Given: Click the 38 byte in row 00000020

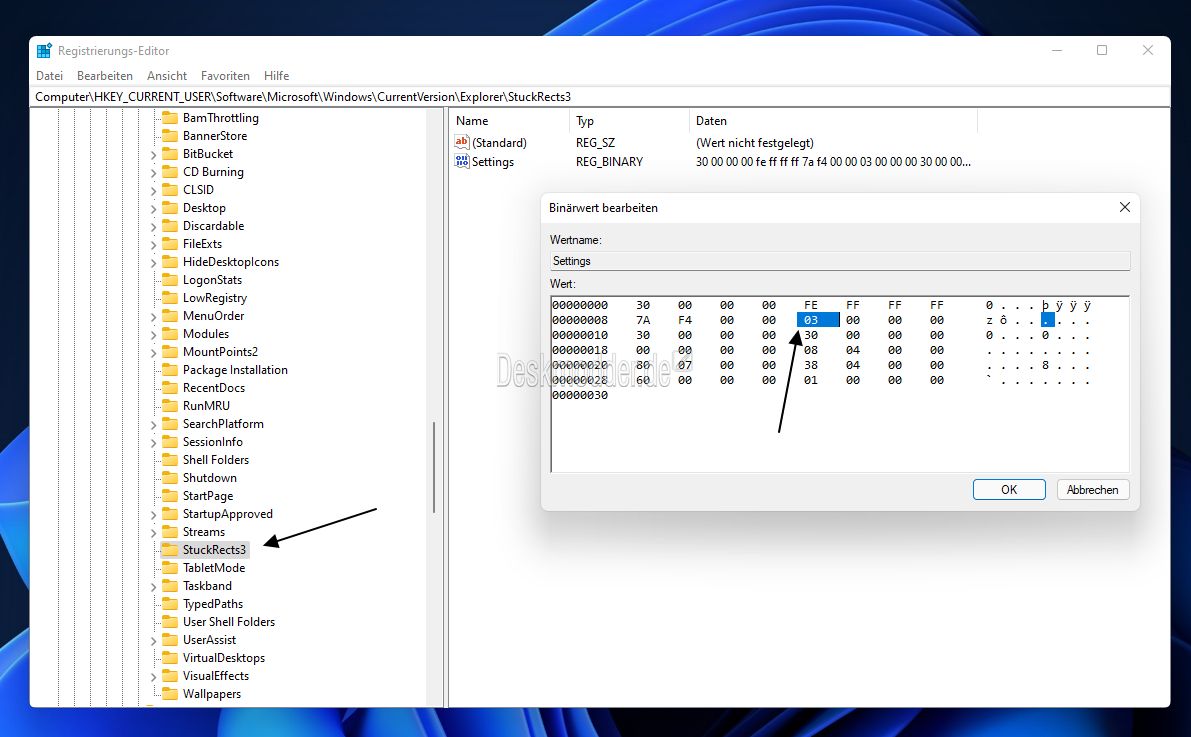Looking at the screenshot, I should click(x=810, y=365).
